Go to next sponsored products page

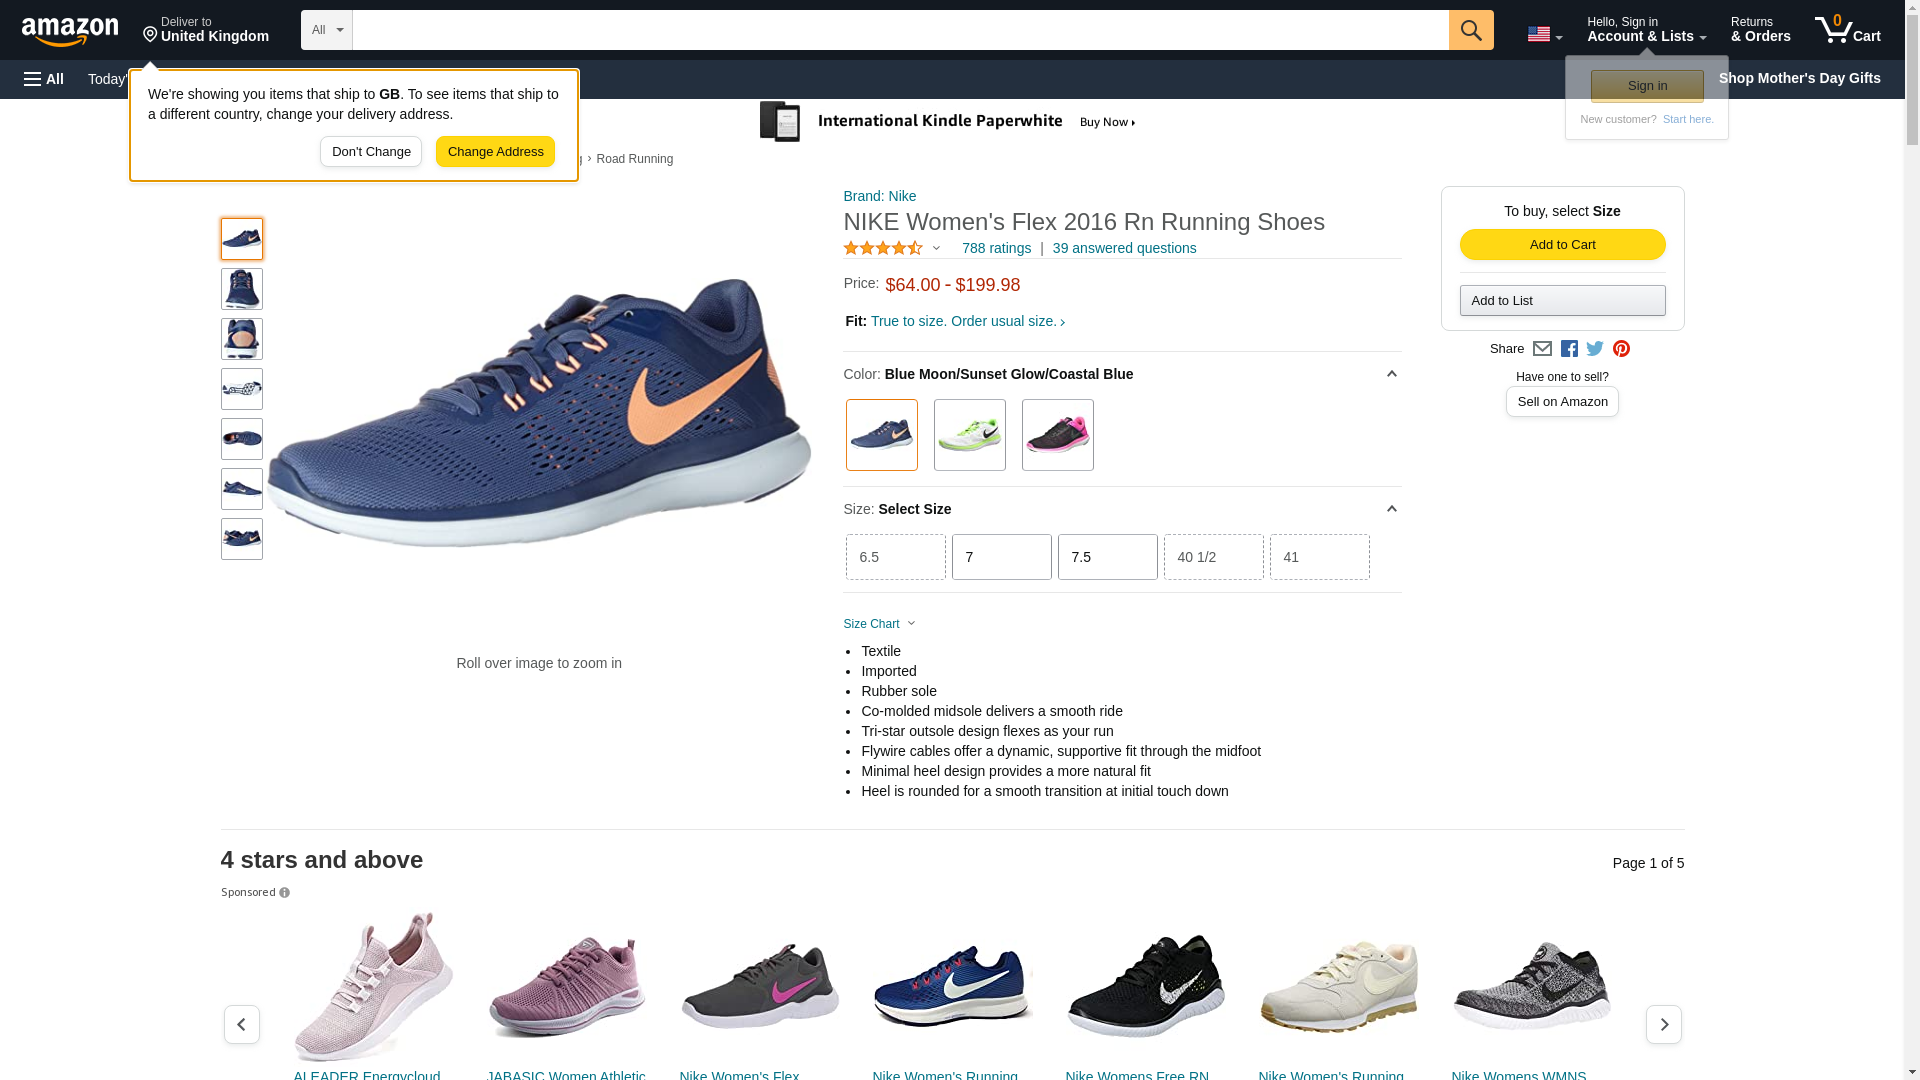tap(1663, 1024)
